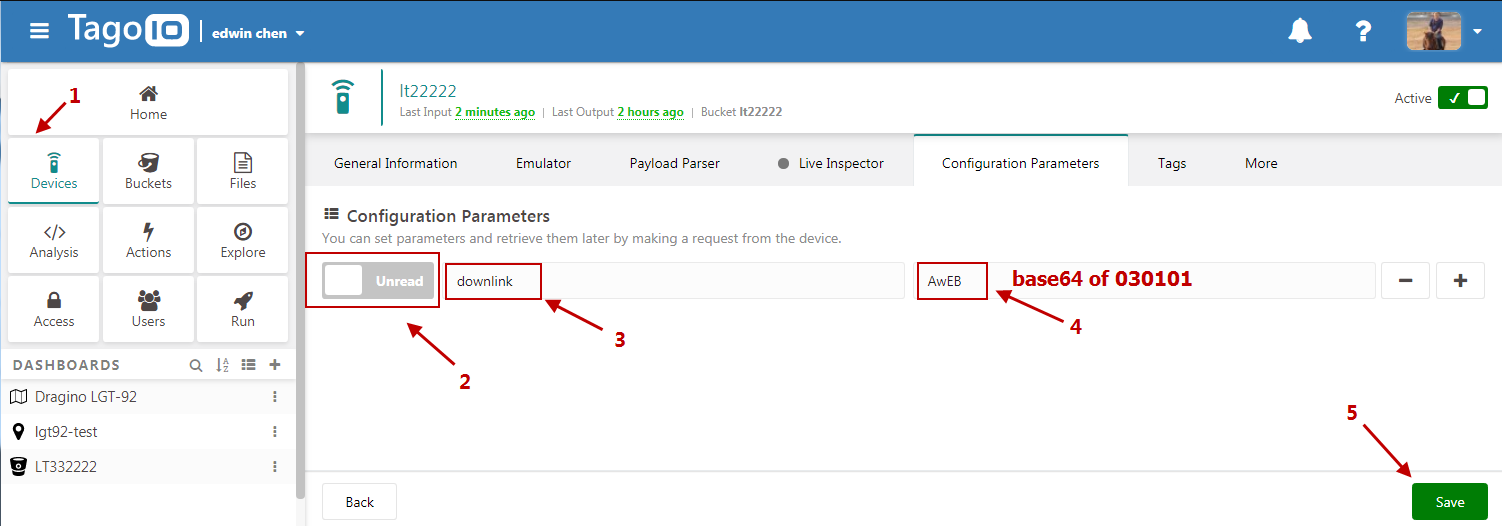Image resolution: width=1502 pixels, height=526 pixels.
Task: Switch to Payload Parser tab
Action: click(x=675, y=163)
